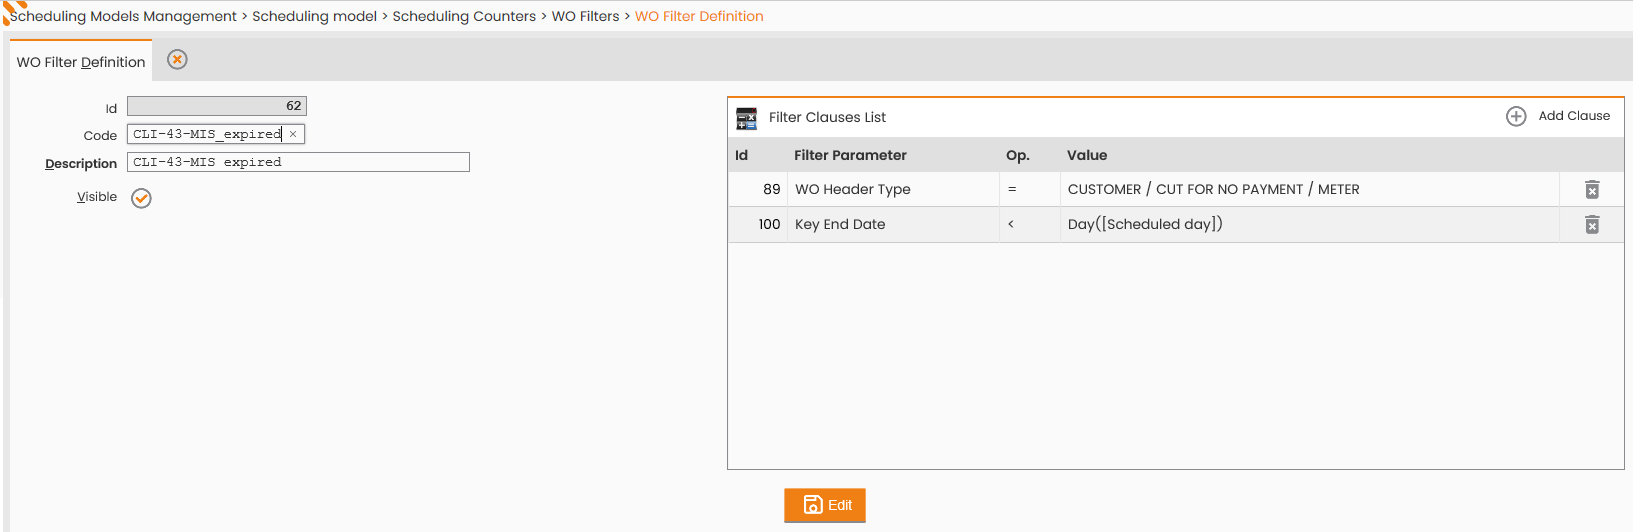Close the WO Filter Definition tab
The image size is (1633, 532).
click(x=177, y=60)
